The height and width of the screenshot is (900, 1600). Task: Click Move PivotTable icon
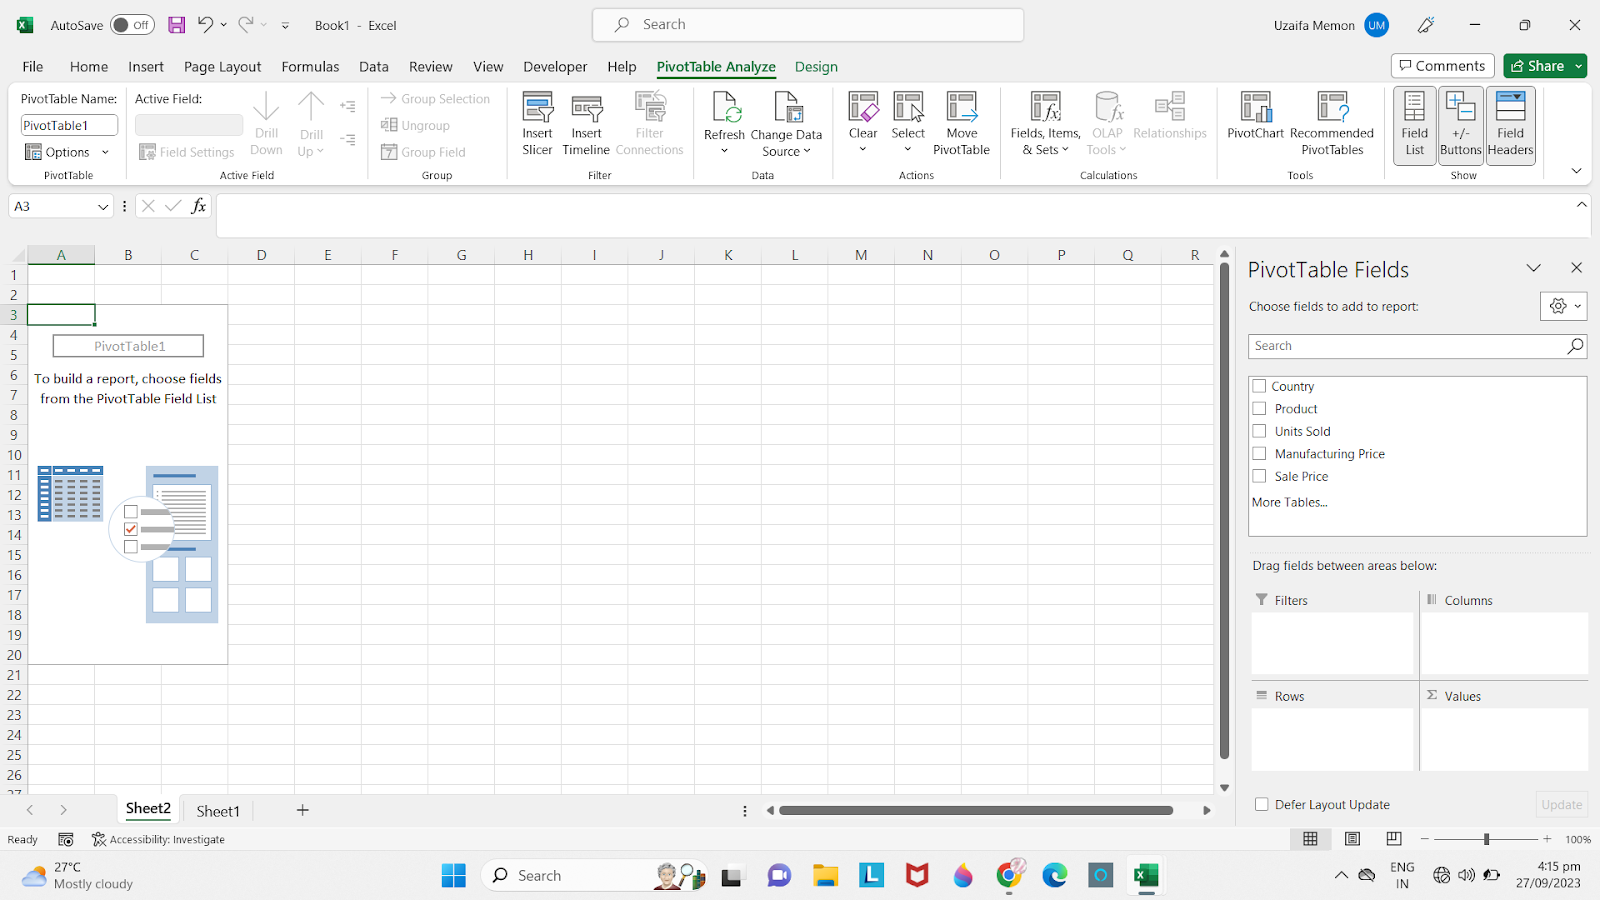point(962,108)
